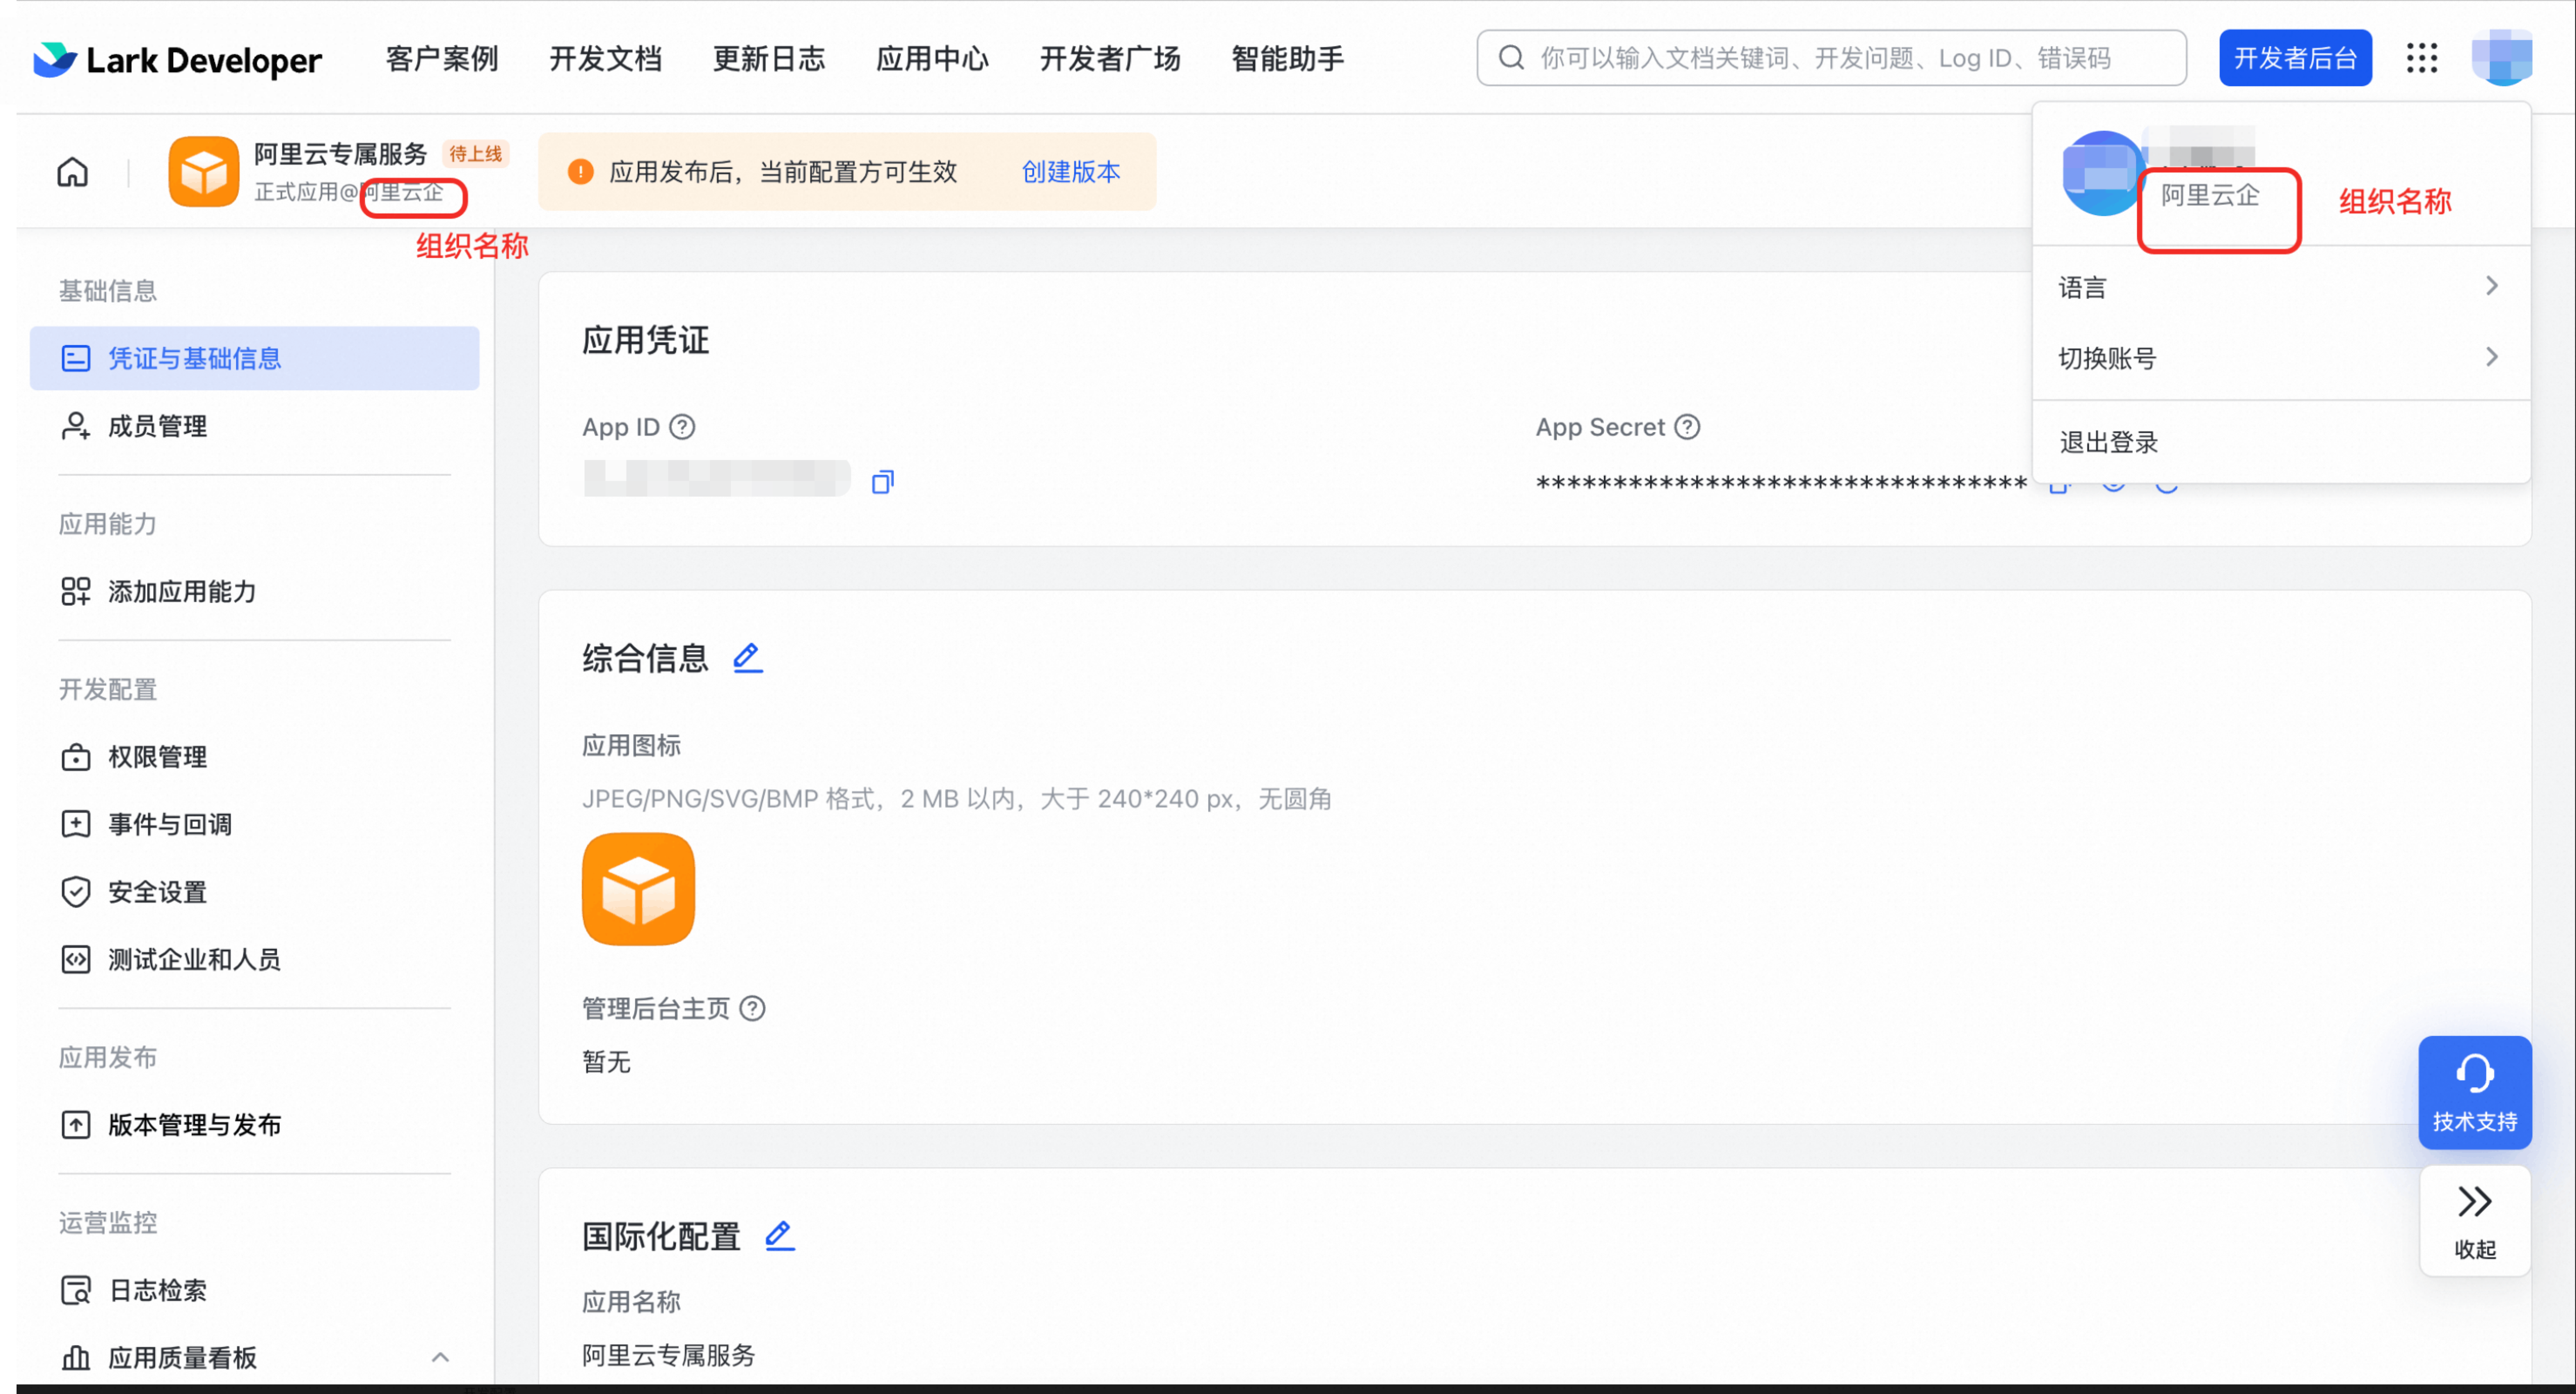
Task: Click the 管理后台主页 help icon
Action: point(752,1008)
